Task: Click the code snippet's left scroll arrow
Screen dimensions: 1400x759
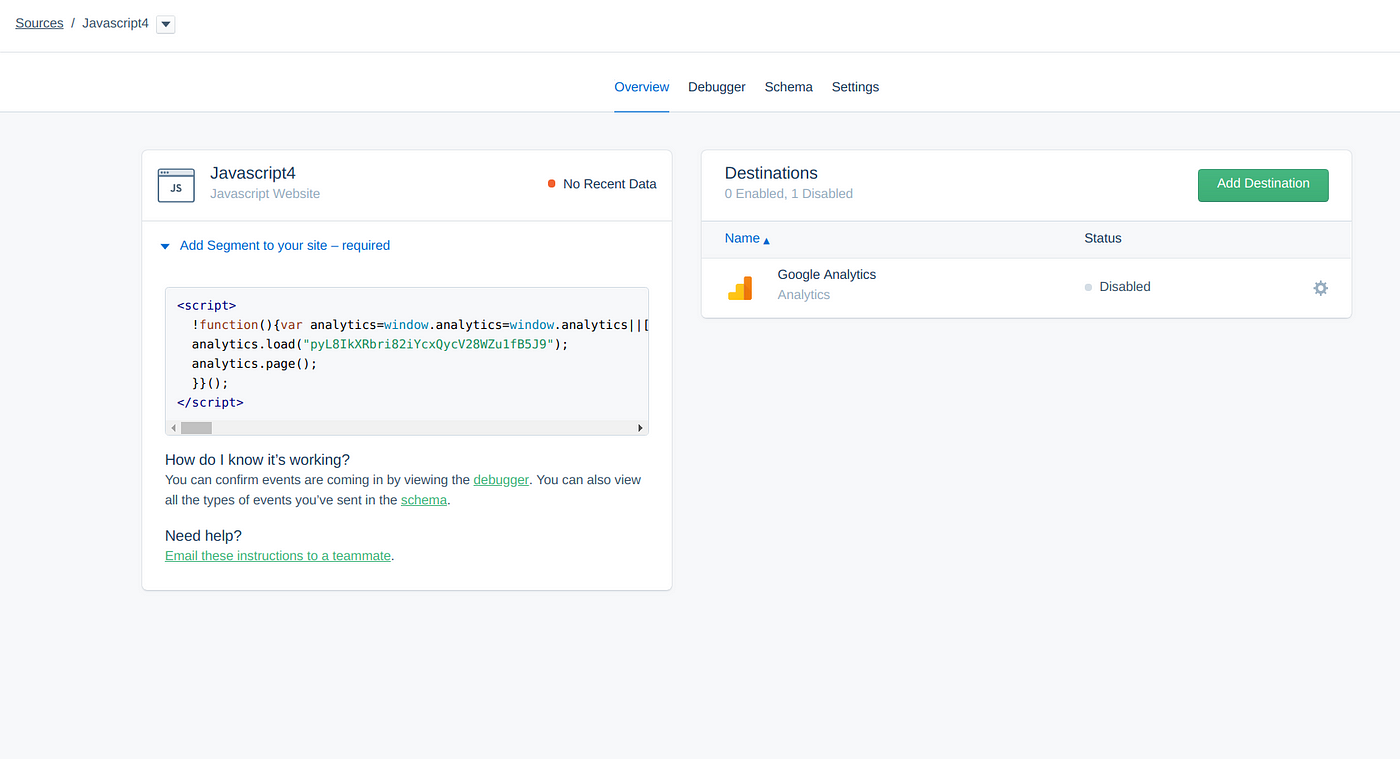Action: tap(174, 428)
